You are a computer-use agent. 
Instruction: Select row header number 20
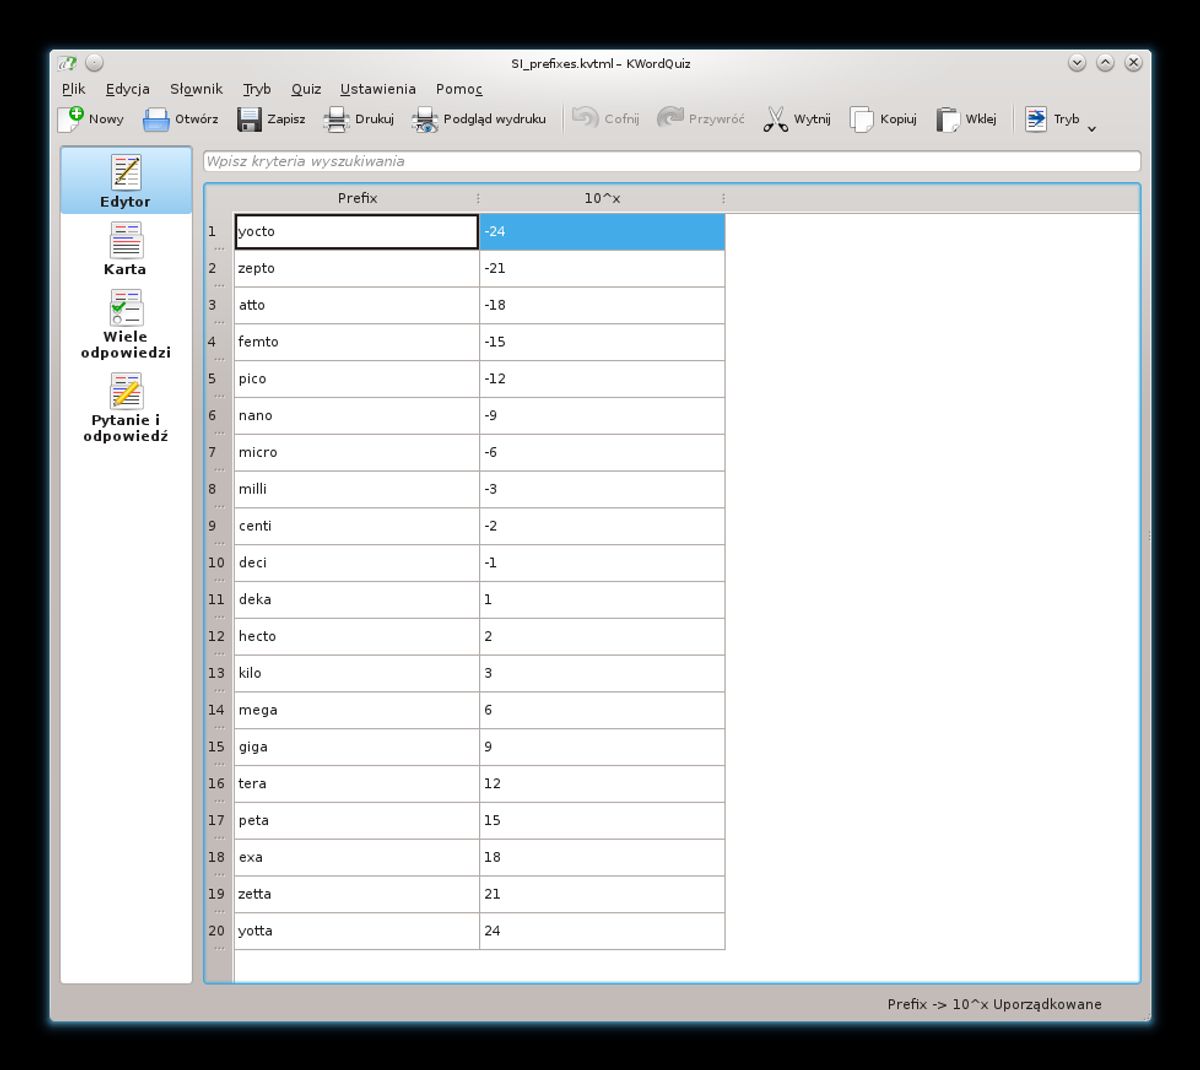coord(218,931)
